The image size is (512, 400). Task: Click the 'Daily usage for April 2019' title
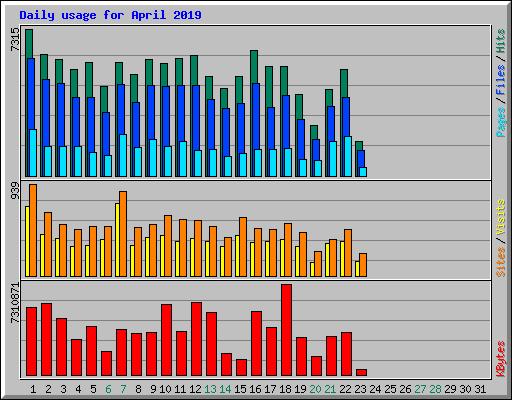click(110, 15)
